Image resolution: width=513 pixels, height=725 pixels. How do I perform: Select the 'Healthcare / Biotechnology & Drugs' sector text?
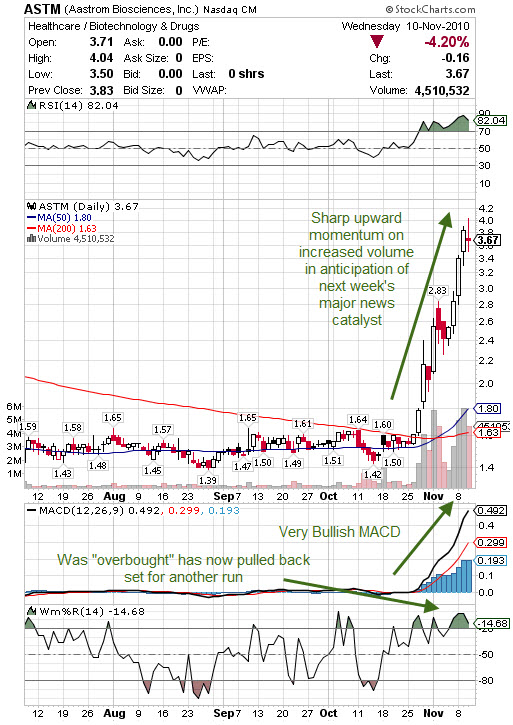tap(114, 26)
